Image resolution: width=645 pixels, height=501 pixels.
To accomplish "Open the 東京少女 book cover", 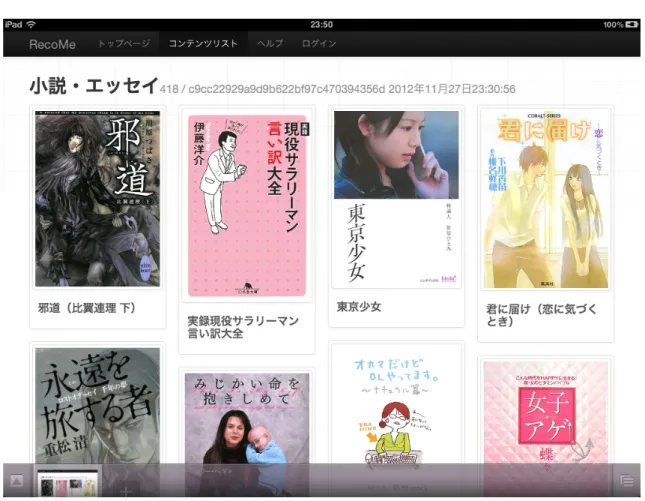I will pos(396,198).
